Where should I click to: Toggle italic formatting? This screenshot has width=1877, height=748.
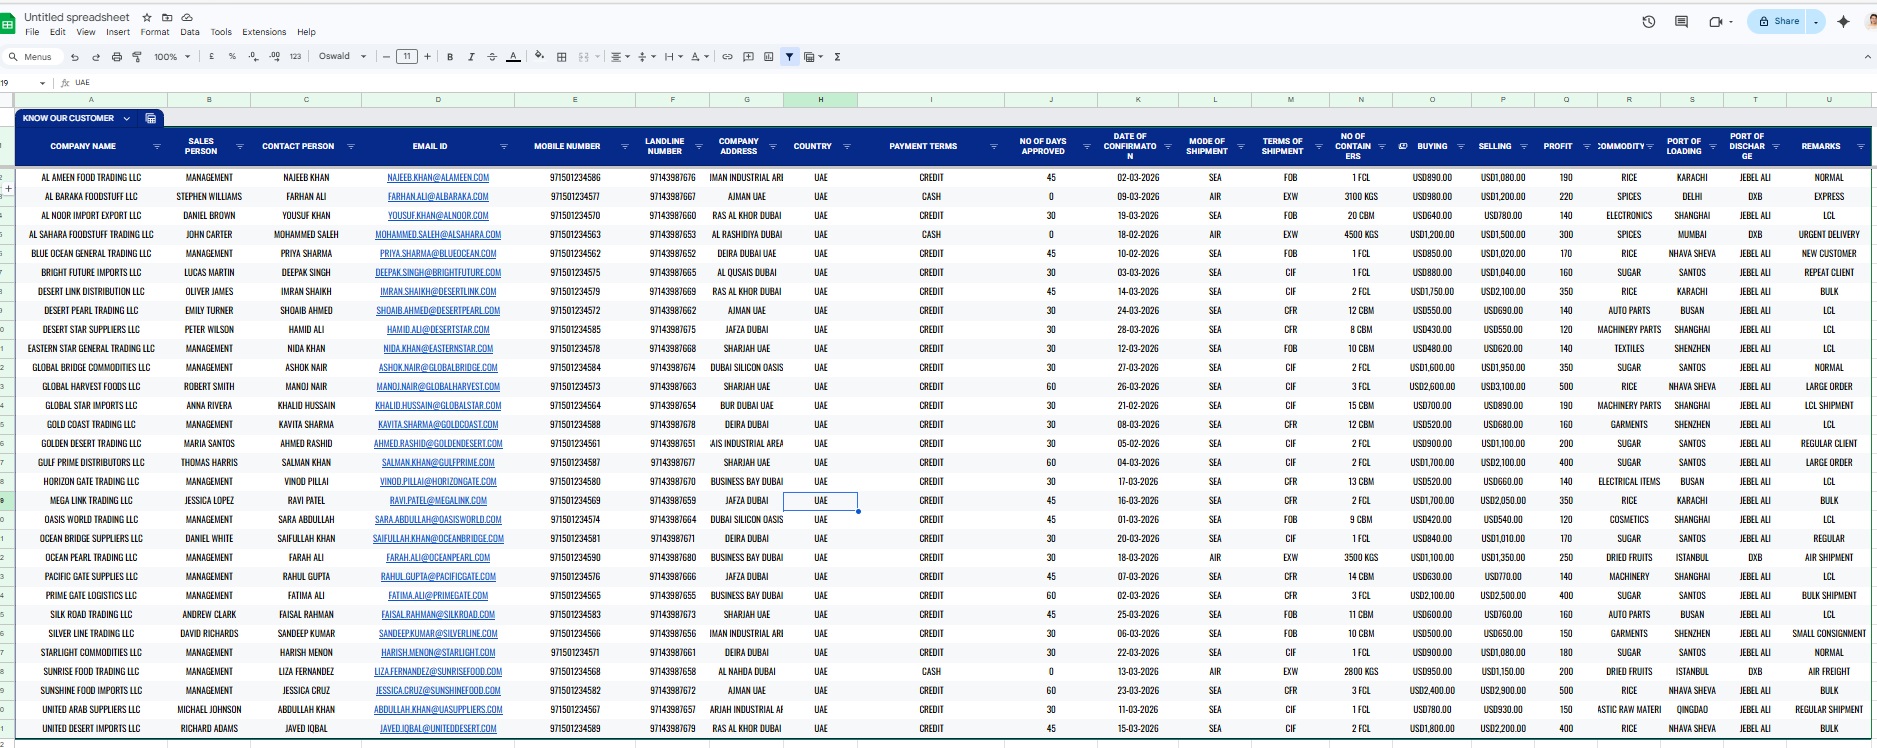[x=471, y=57]
